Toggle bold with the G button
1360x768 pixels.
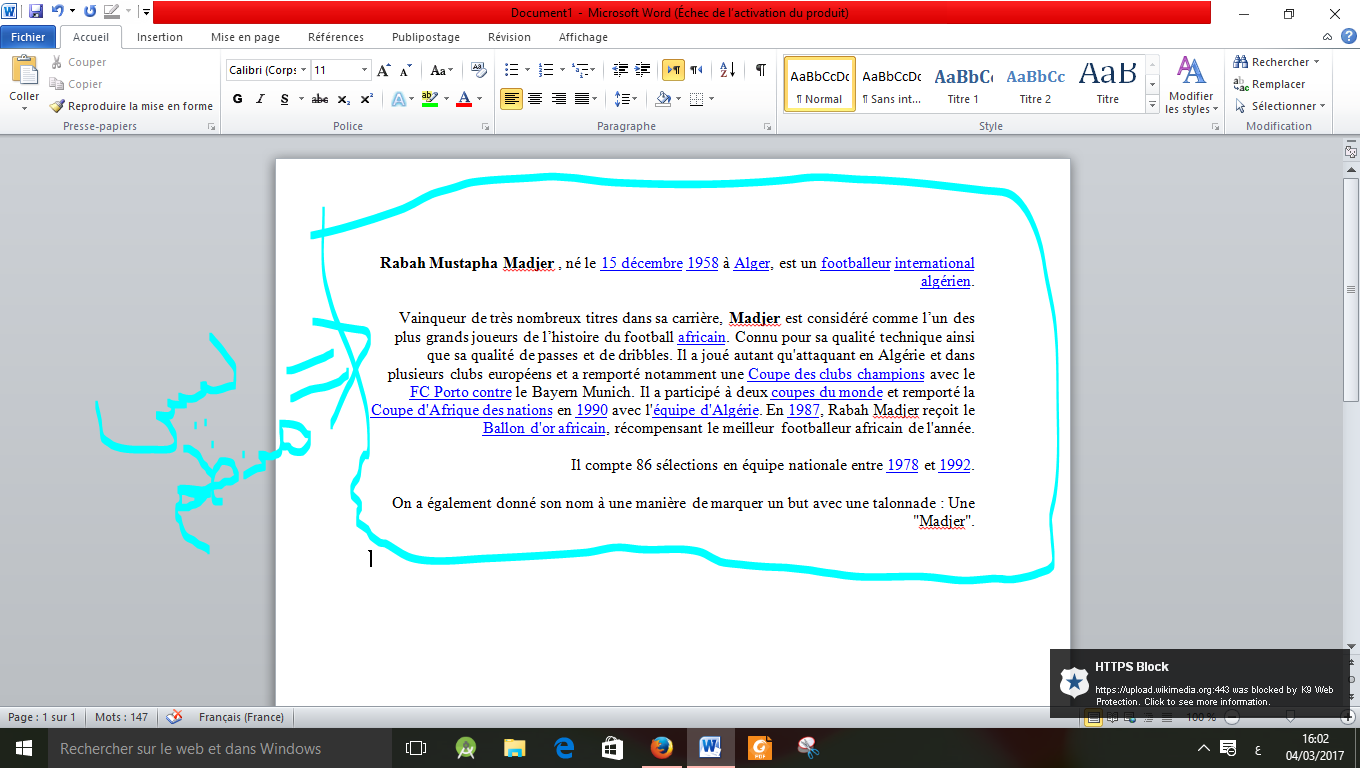237,99
